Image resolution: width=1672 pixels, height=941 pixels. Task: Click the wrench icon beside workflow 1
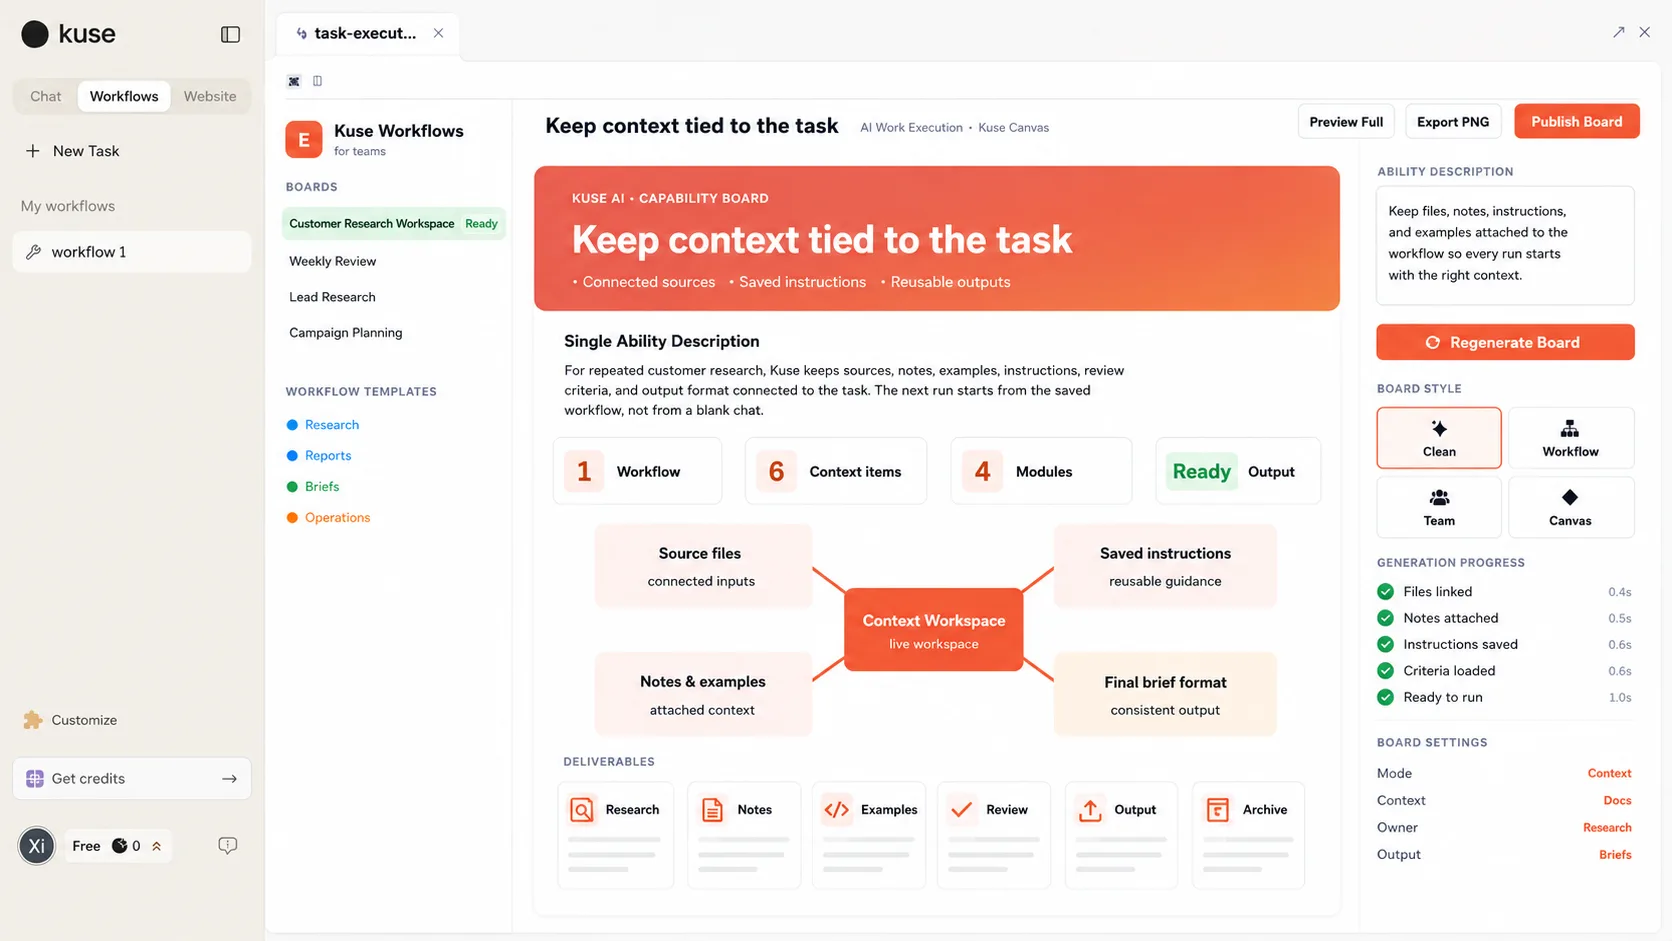click(x=34, y=252)
